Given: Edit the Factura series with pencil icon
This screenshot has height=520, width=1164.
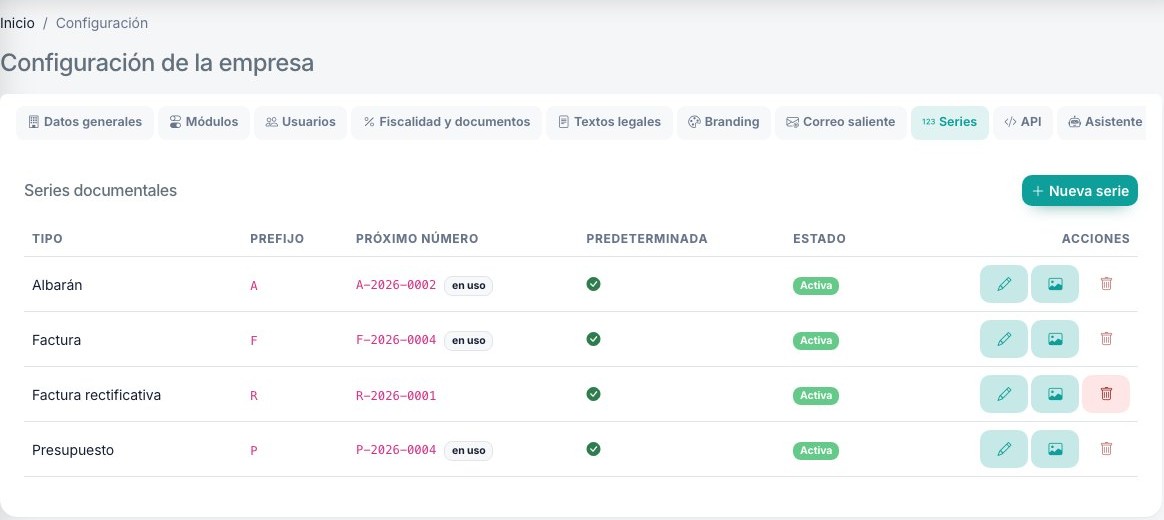Looking at the screenshot, I should (1004, 339).
